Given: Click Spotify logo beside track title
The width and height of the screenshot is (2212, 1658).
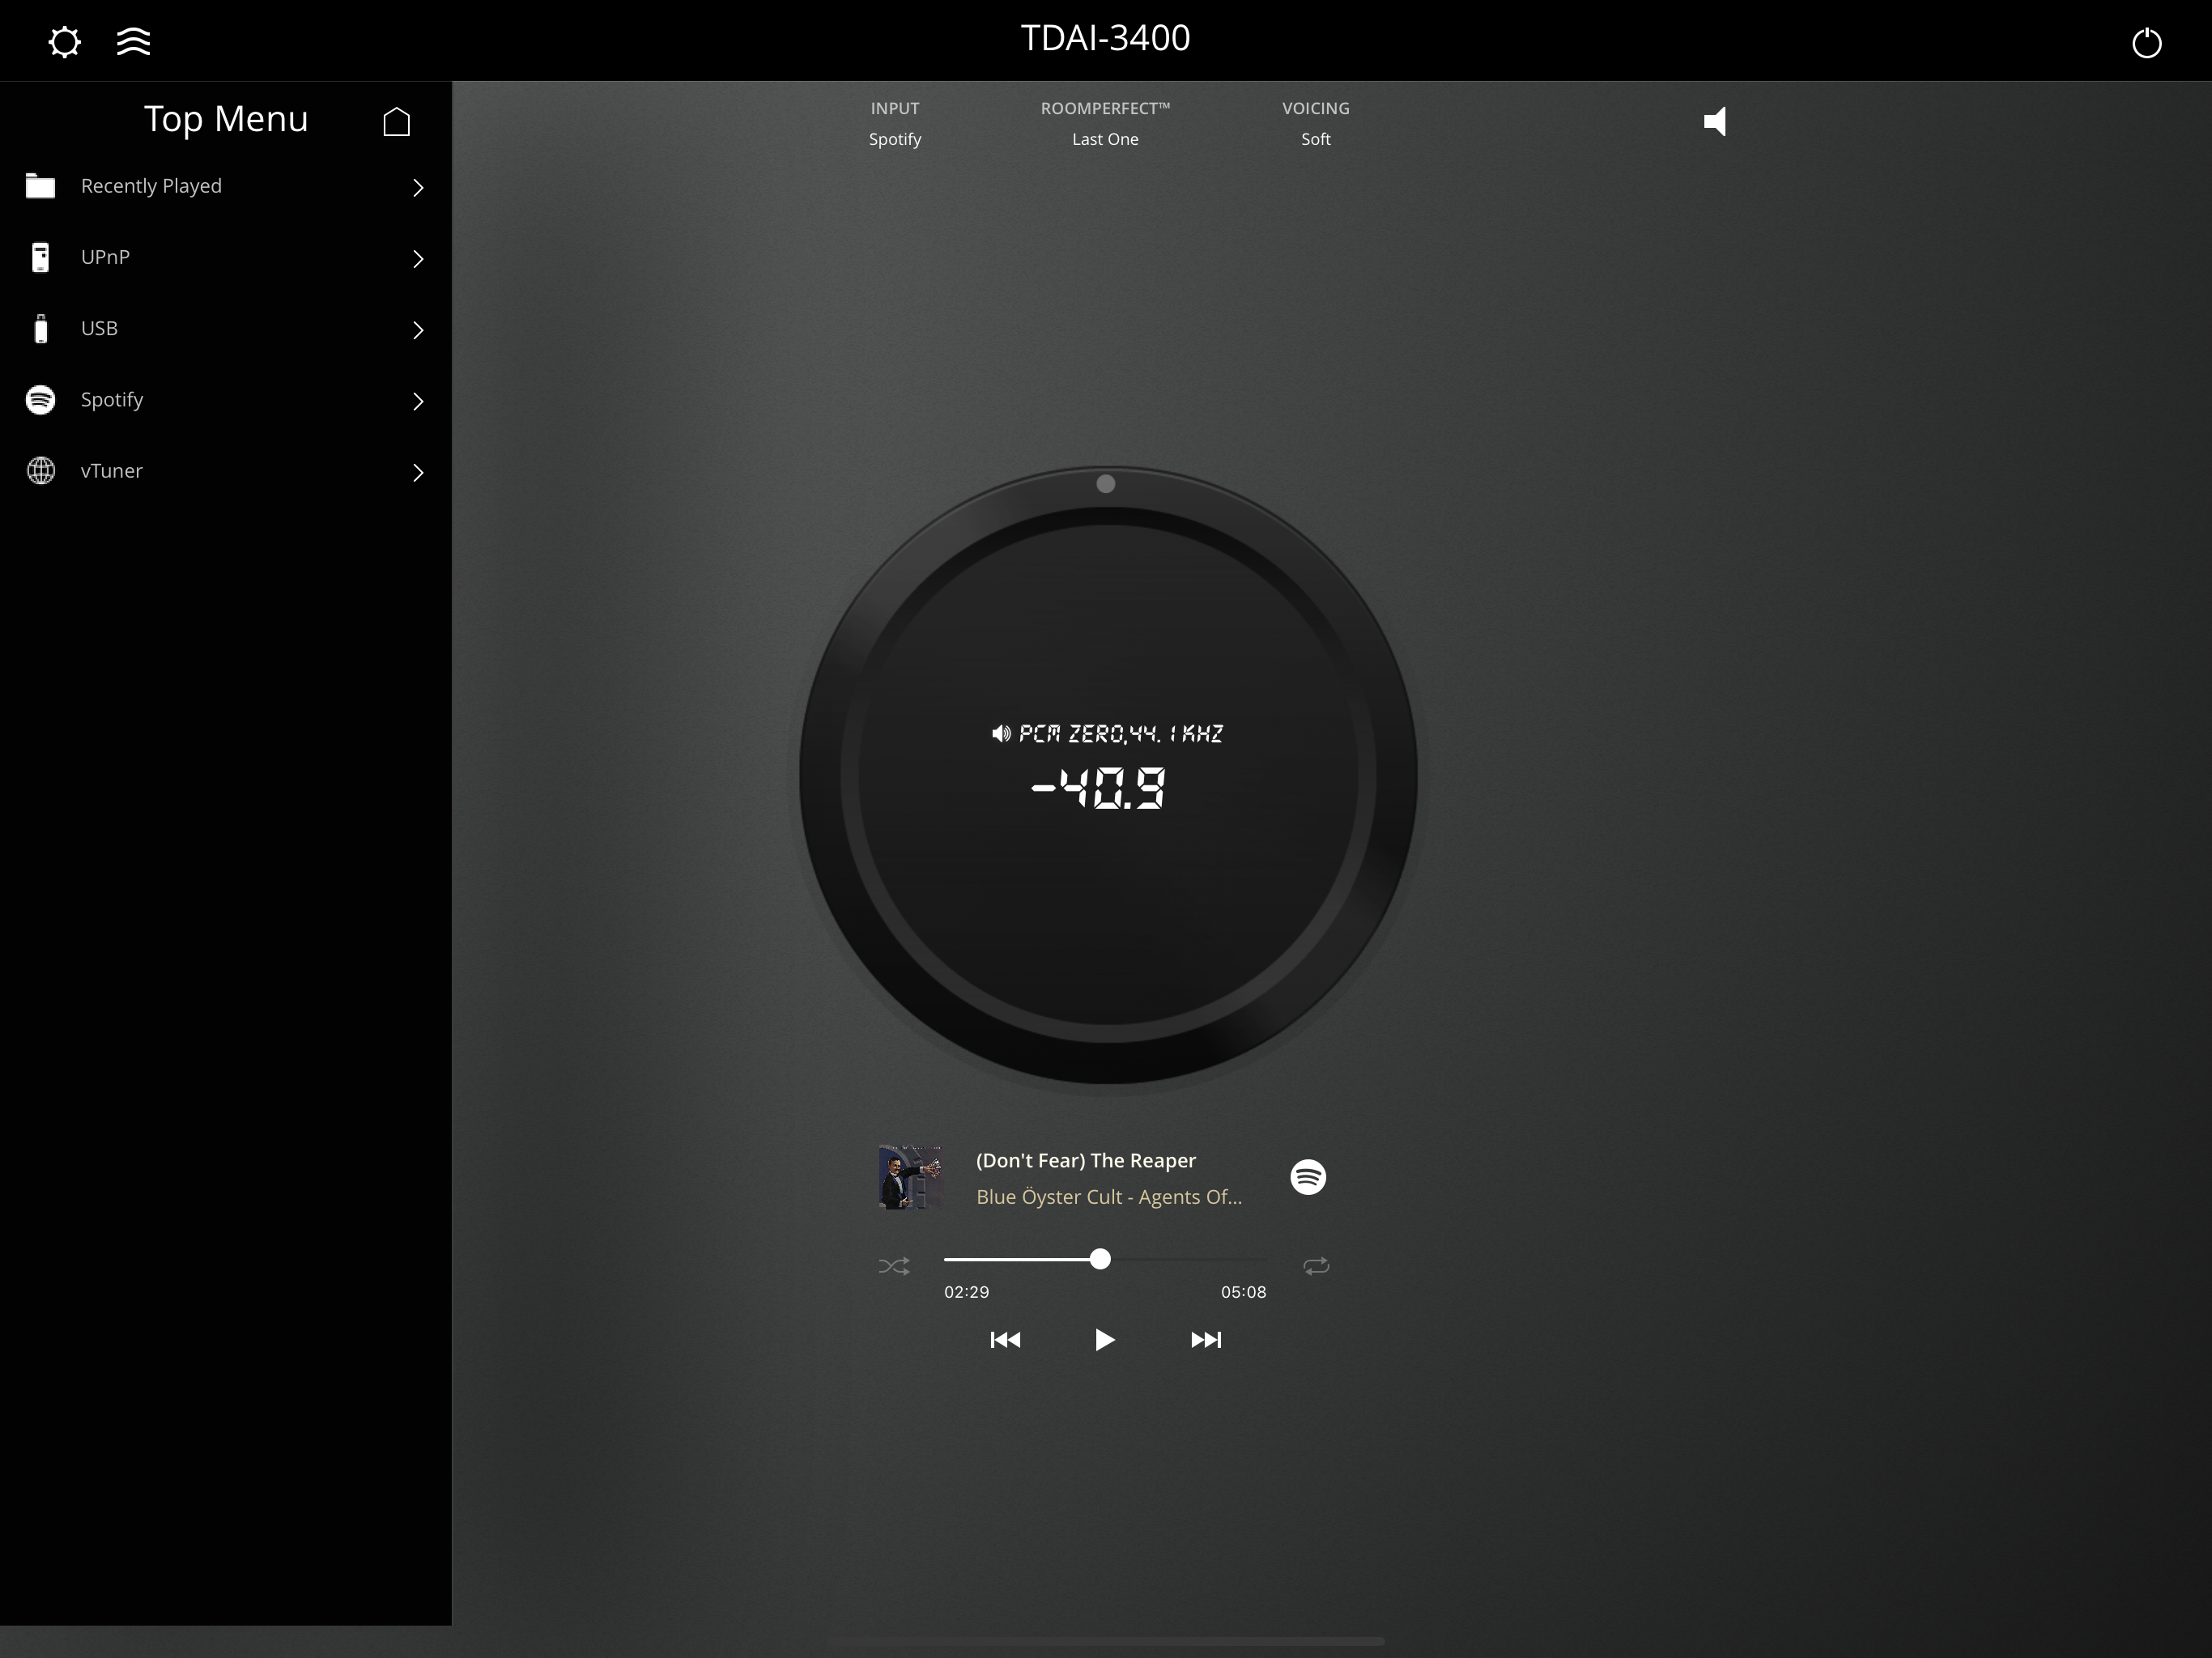Looking at the screenshot, I should click(1308, 1177).
